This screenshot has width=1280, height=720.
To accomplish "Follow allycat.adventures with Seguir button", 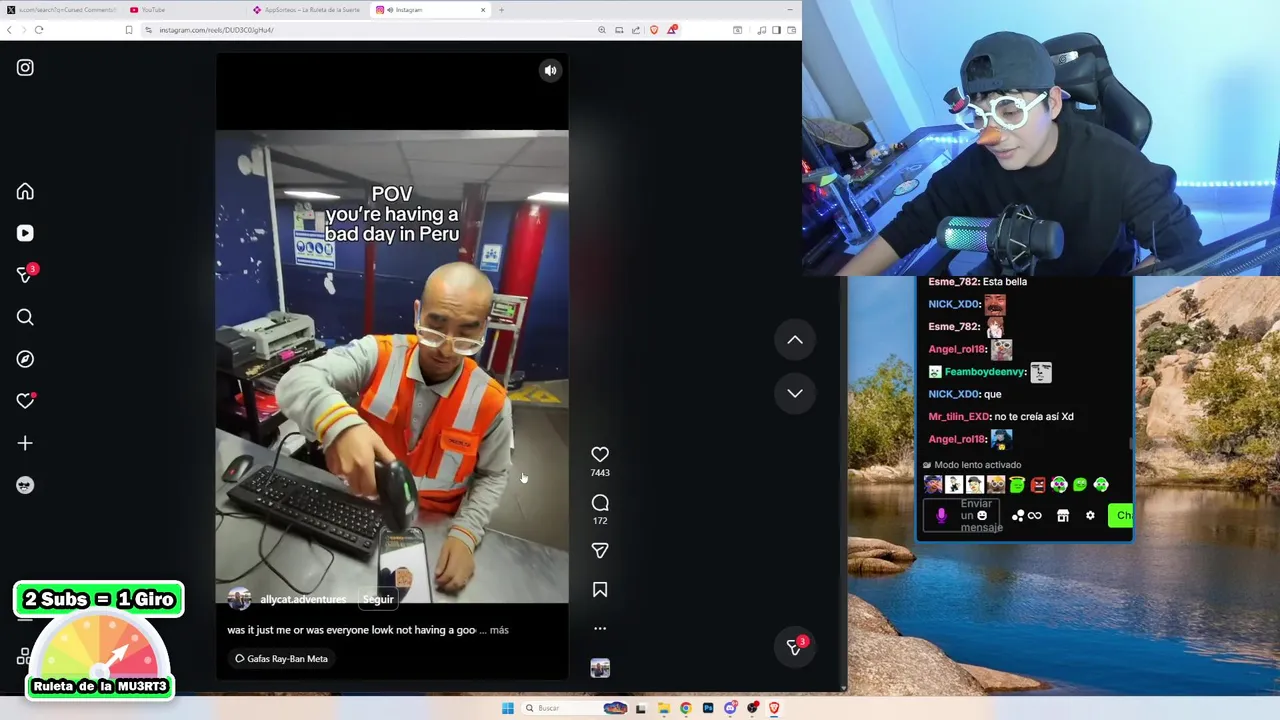I will tap(378, 599).
